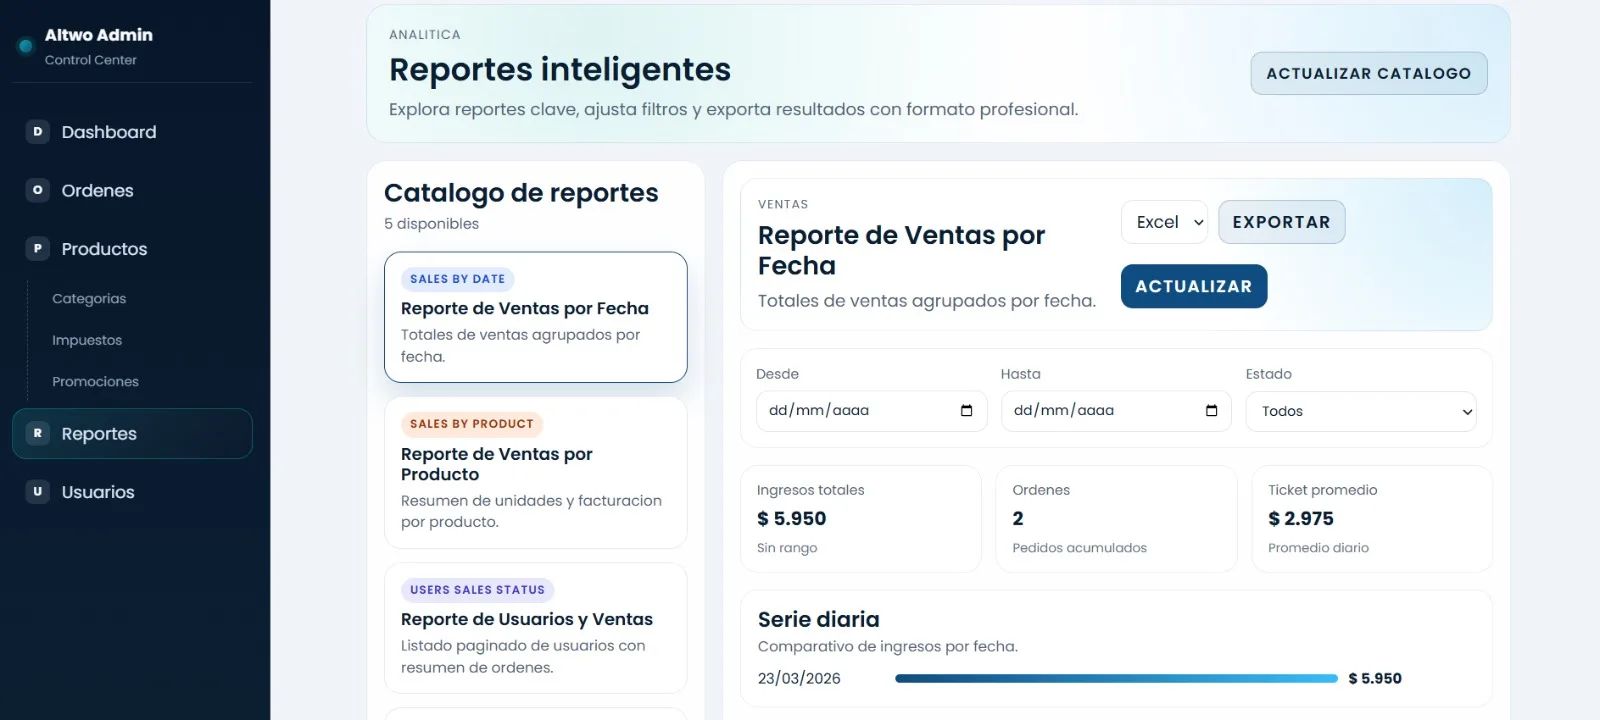The height and width of the screenshot is (720, 1600).
Task: Click the SALES BY PRODUCT tag
Action: [471, 424]
